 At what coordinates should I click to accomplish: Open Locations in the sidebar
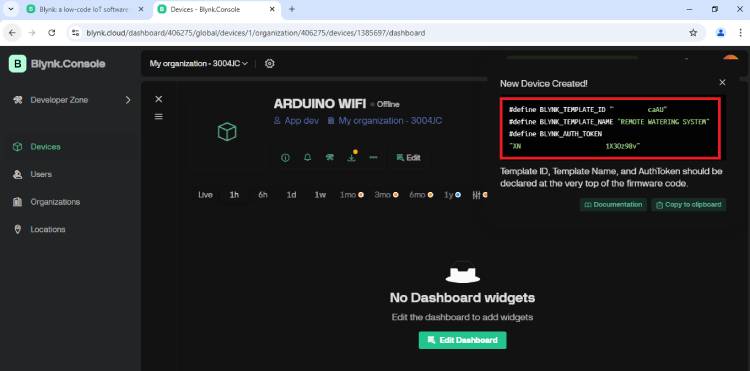point(48,229)
